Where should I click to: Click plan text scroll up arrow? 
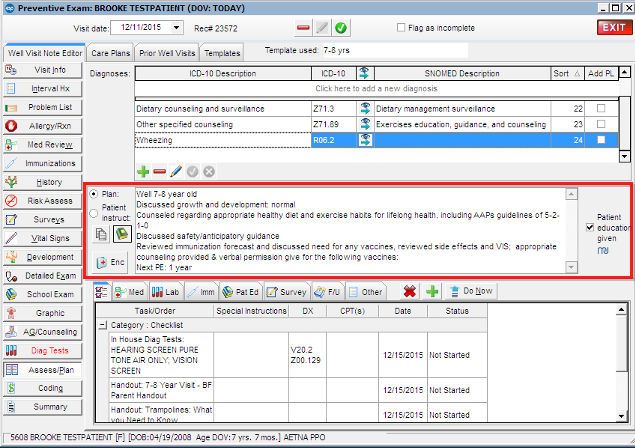(571, 194)
